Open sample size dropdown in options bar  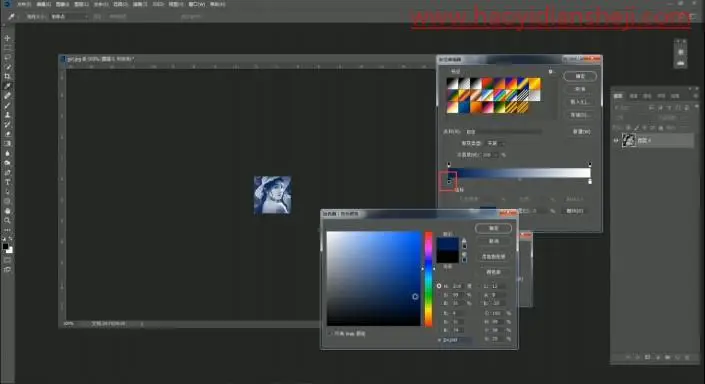[69, 17]
